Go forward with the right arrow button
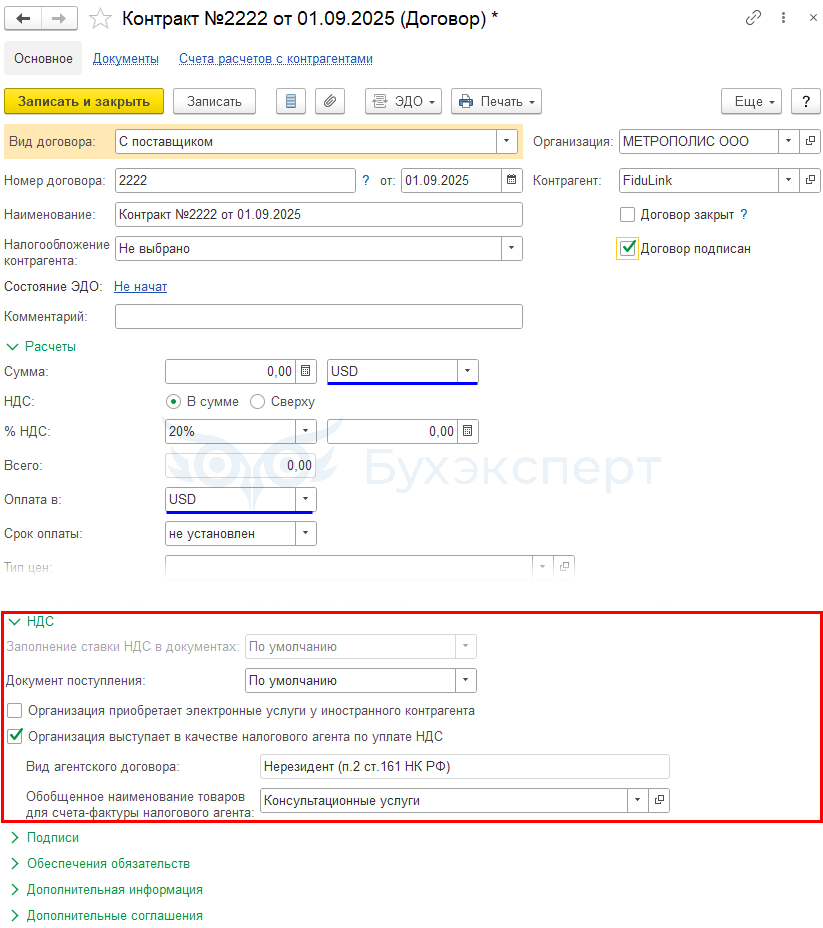This screenshot has height=928, width=823. [59, 18]
